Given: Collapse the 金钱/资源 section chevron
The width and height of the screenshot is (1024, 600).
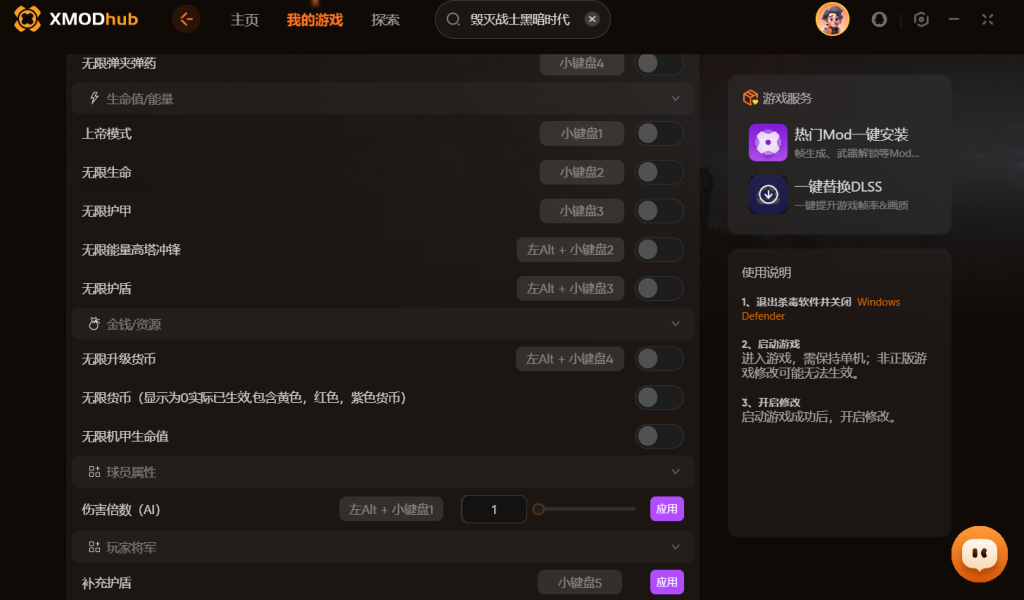Looking at the screenshot, I should [676, 324].
